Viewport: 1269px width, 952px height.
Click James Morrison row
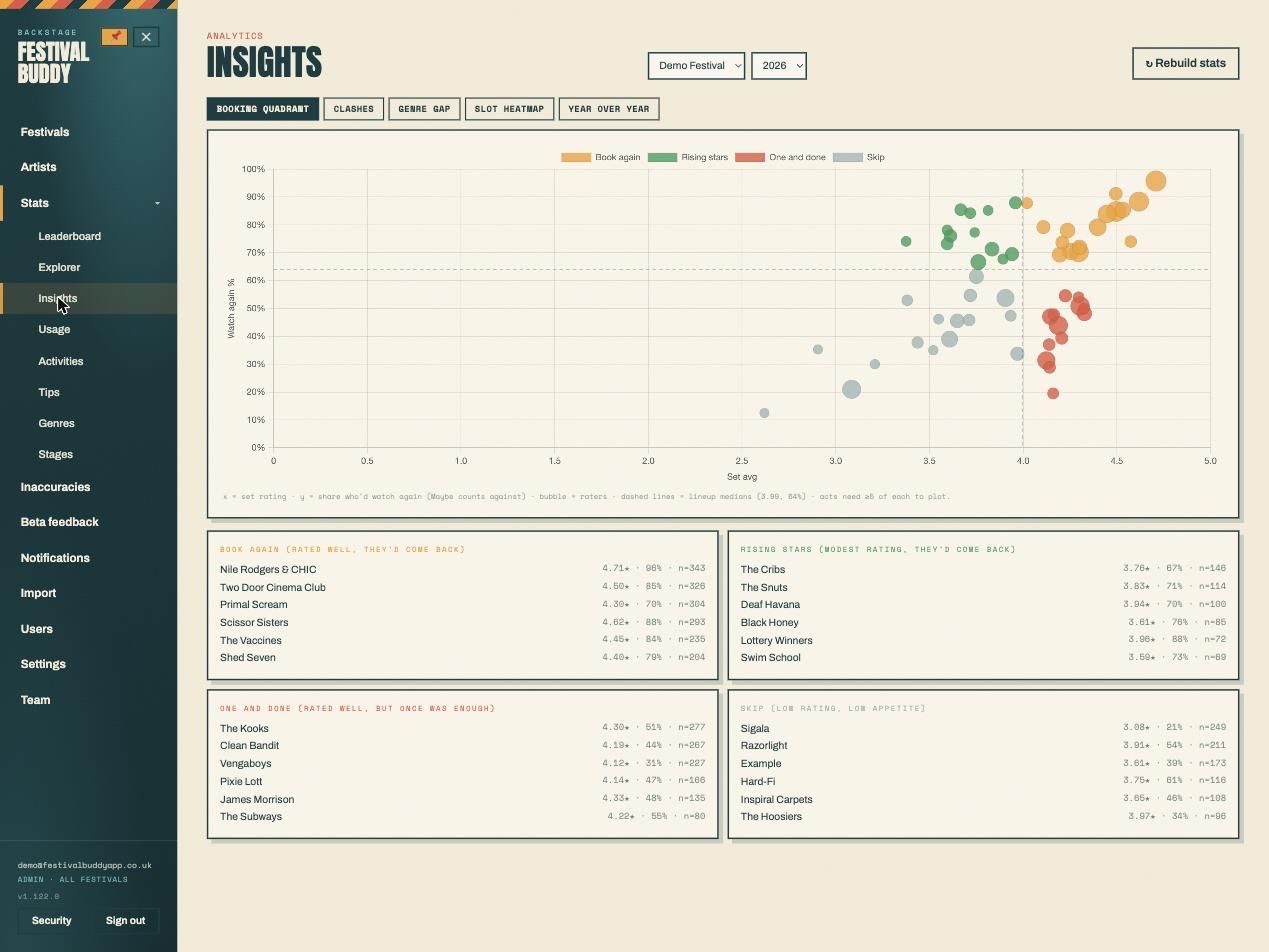(x=462, y=799)
